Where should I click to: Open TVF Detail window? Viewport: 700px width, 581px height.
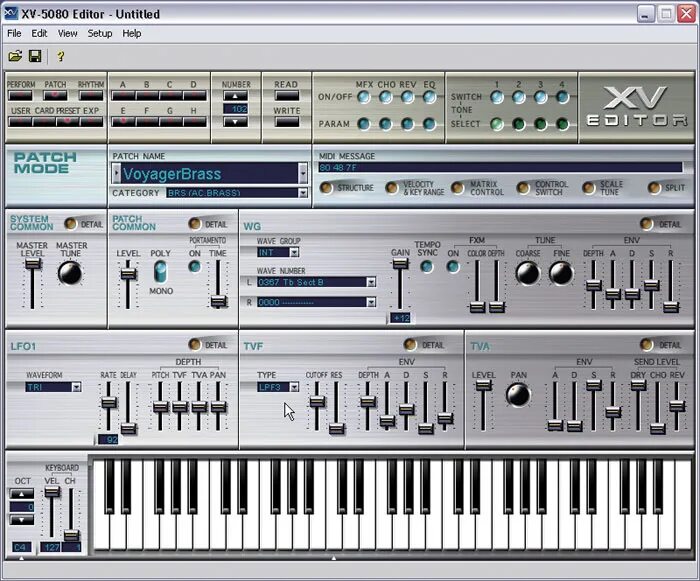[x=410, y=344]
